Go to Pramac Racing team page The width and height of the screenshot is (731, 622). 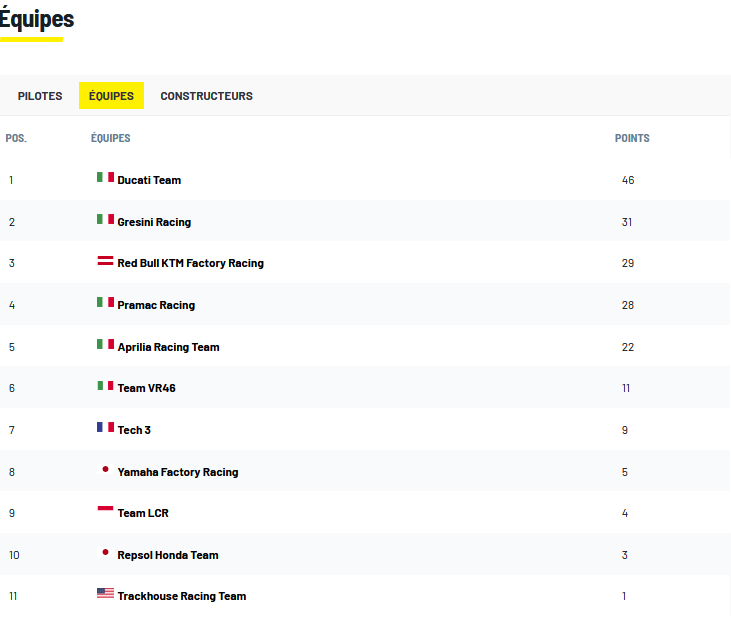[x=156, y=305]
